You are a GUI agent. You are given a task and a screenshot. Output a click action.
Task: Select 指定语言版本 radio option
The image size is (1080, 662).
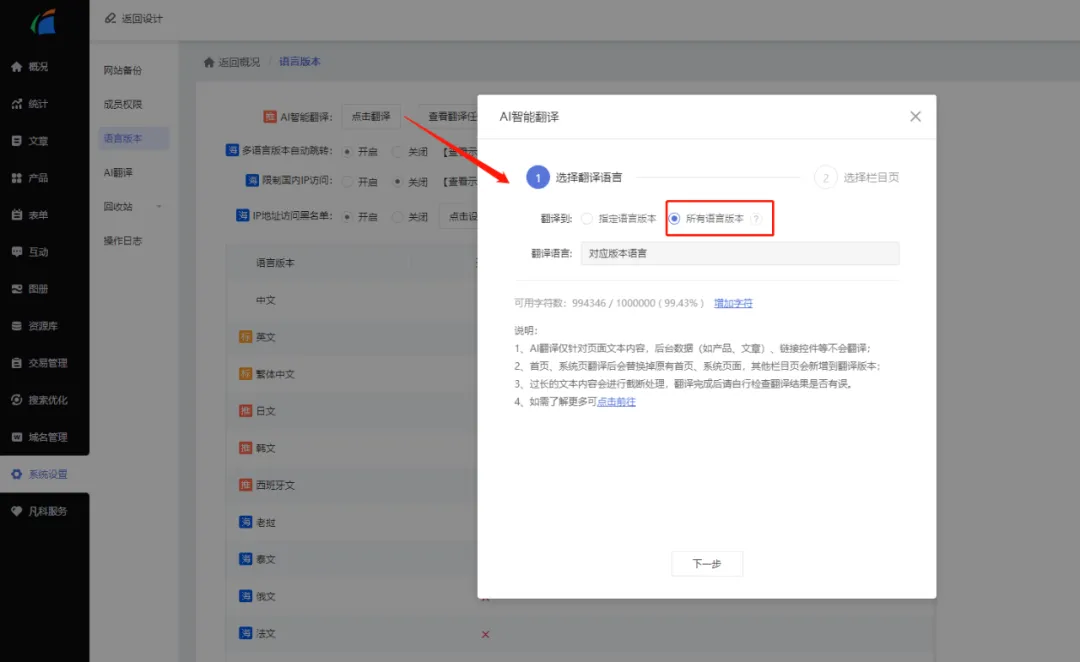(x=587, y=219)
